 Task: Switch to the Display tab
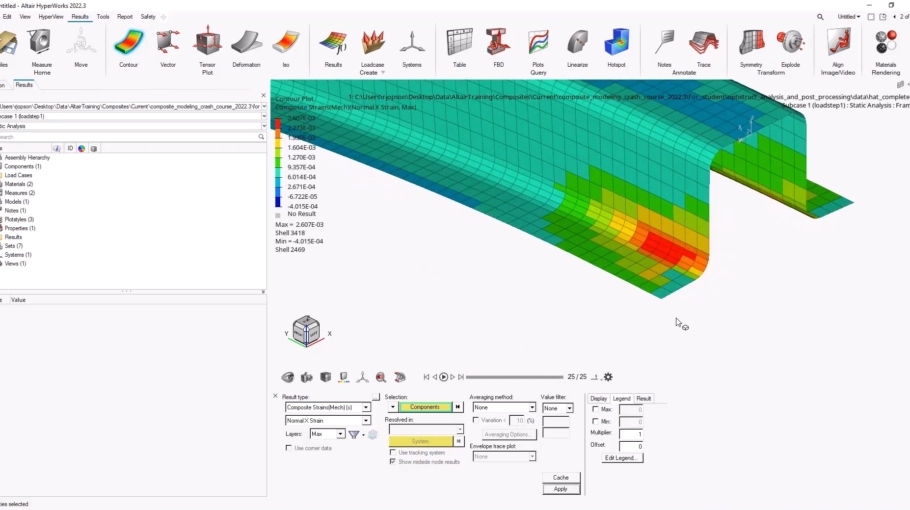[x=598, y=399]
